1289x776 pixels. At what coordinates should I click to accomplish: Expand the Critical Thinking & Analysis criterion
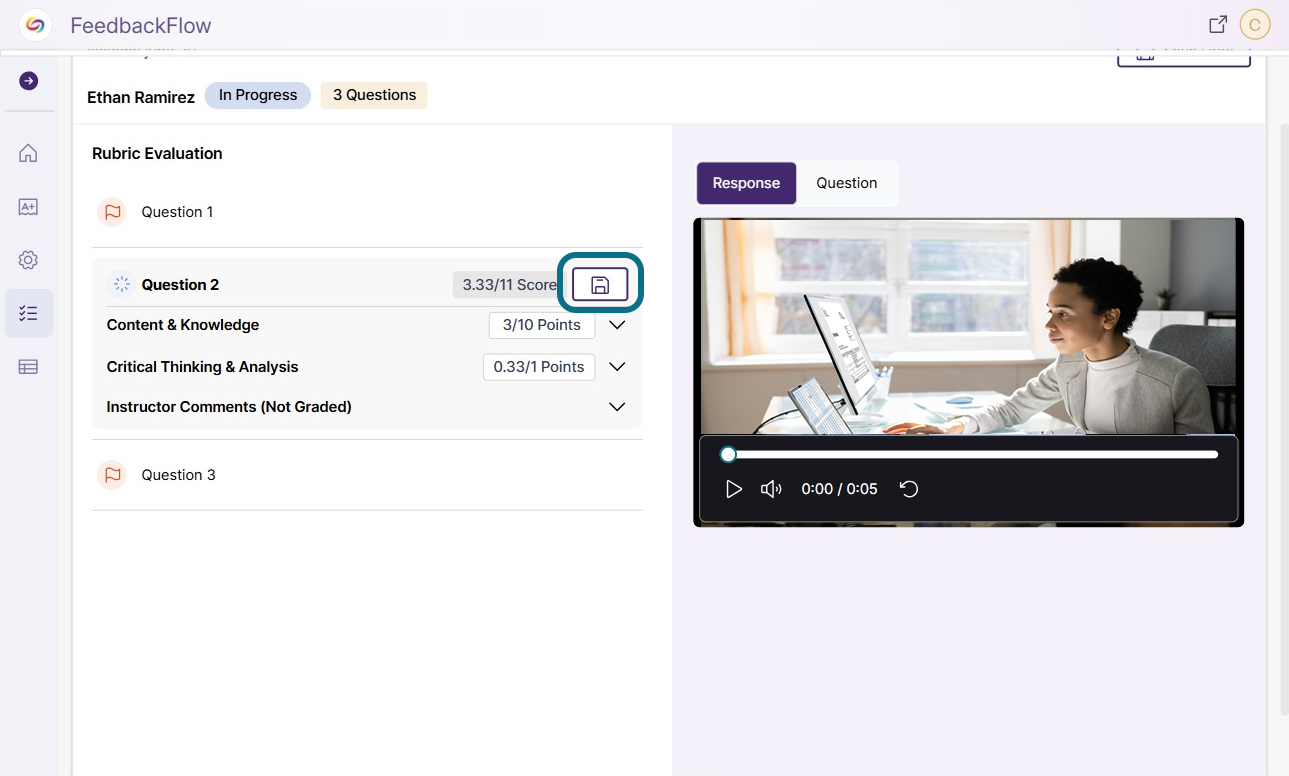(617, 367)
